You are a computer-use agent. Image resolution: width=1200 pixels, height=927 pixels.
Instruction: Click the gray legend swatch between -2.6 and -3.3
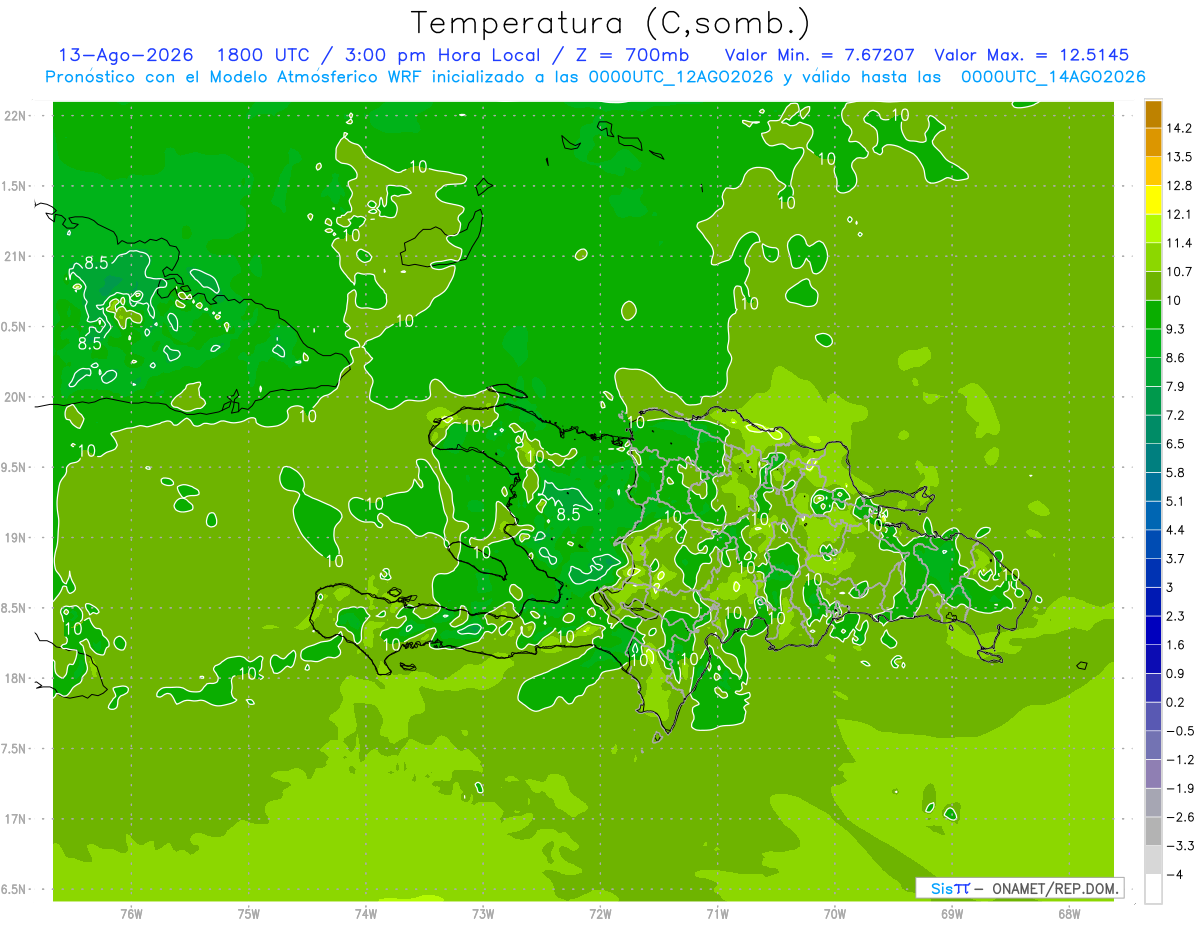coord(1153,832)
